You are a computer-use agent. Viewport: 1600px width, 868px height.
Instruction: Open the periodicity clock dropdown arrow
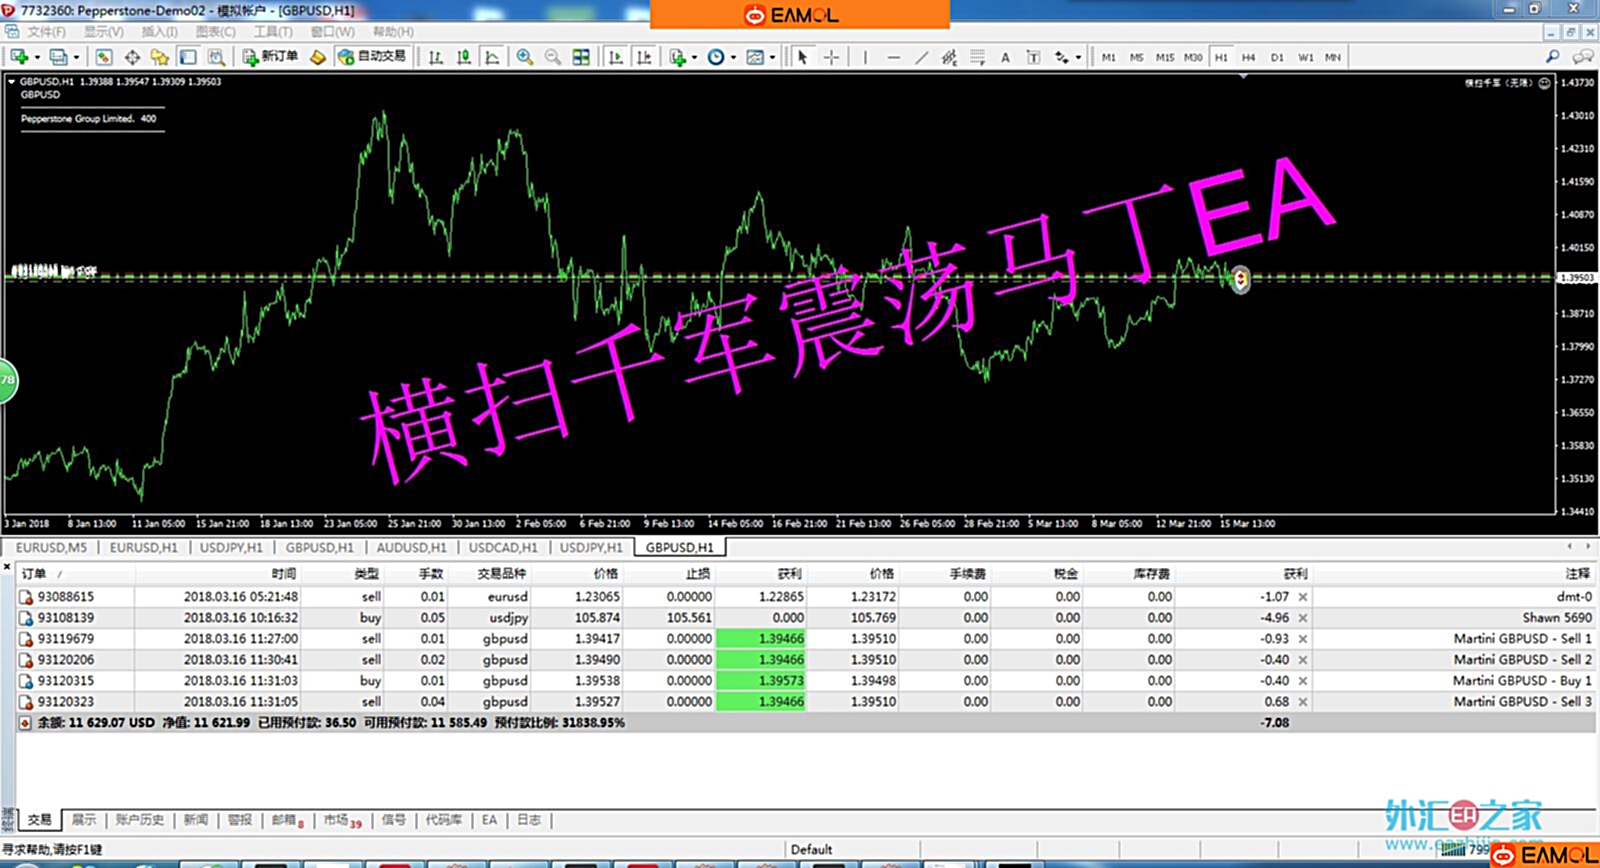pos(733,57)
